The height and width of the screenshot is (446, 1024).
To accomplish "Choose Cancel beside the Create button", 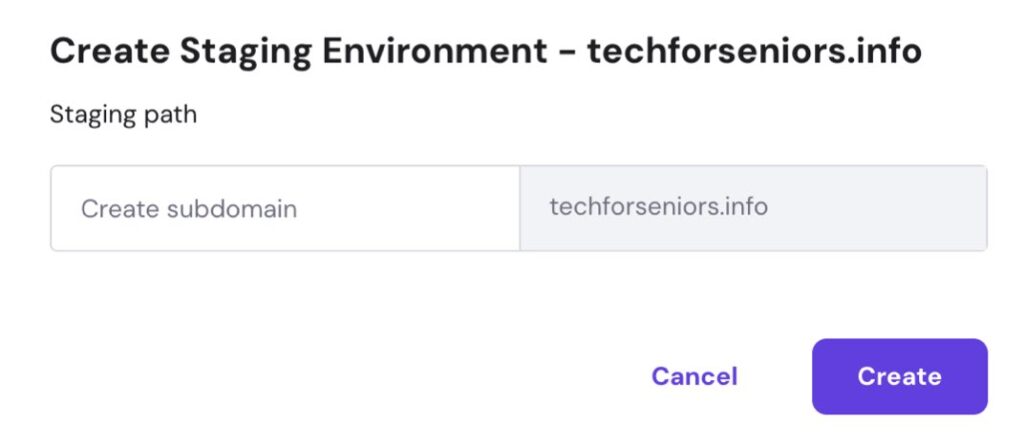I will click(x=694, y=376).
